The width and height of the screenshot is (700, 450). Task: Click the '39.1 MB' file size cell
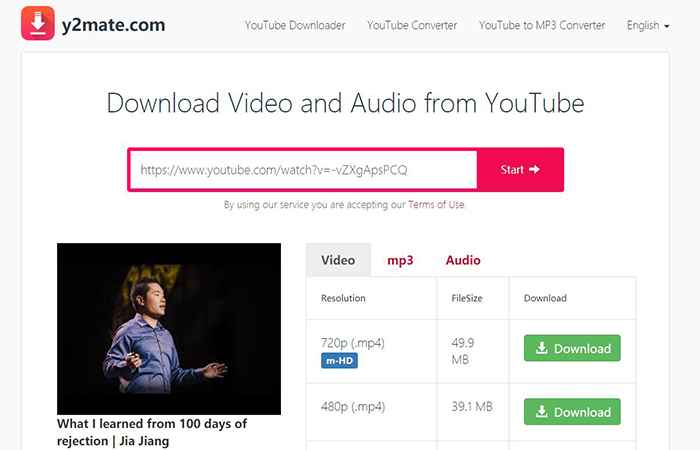coord(473,412)
